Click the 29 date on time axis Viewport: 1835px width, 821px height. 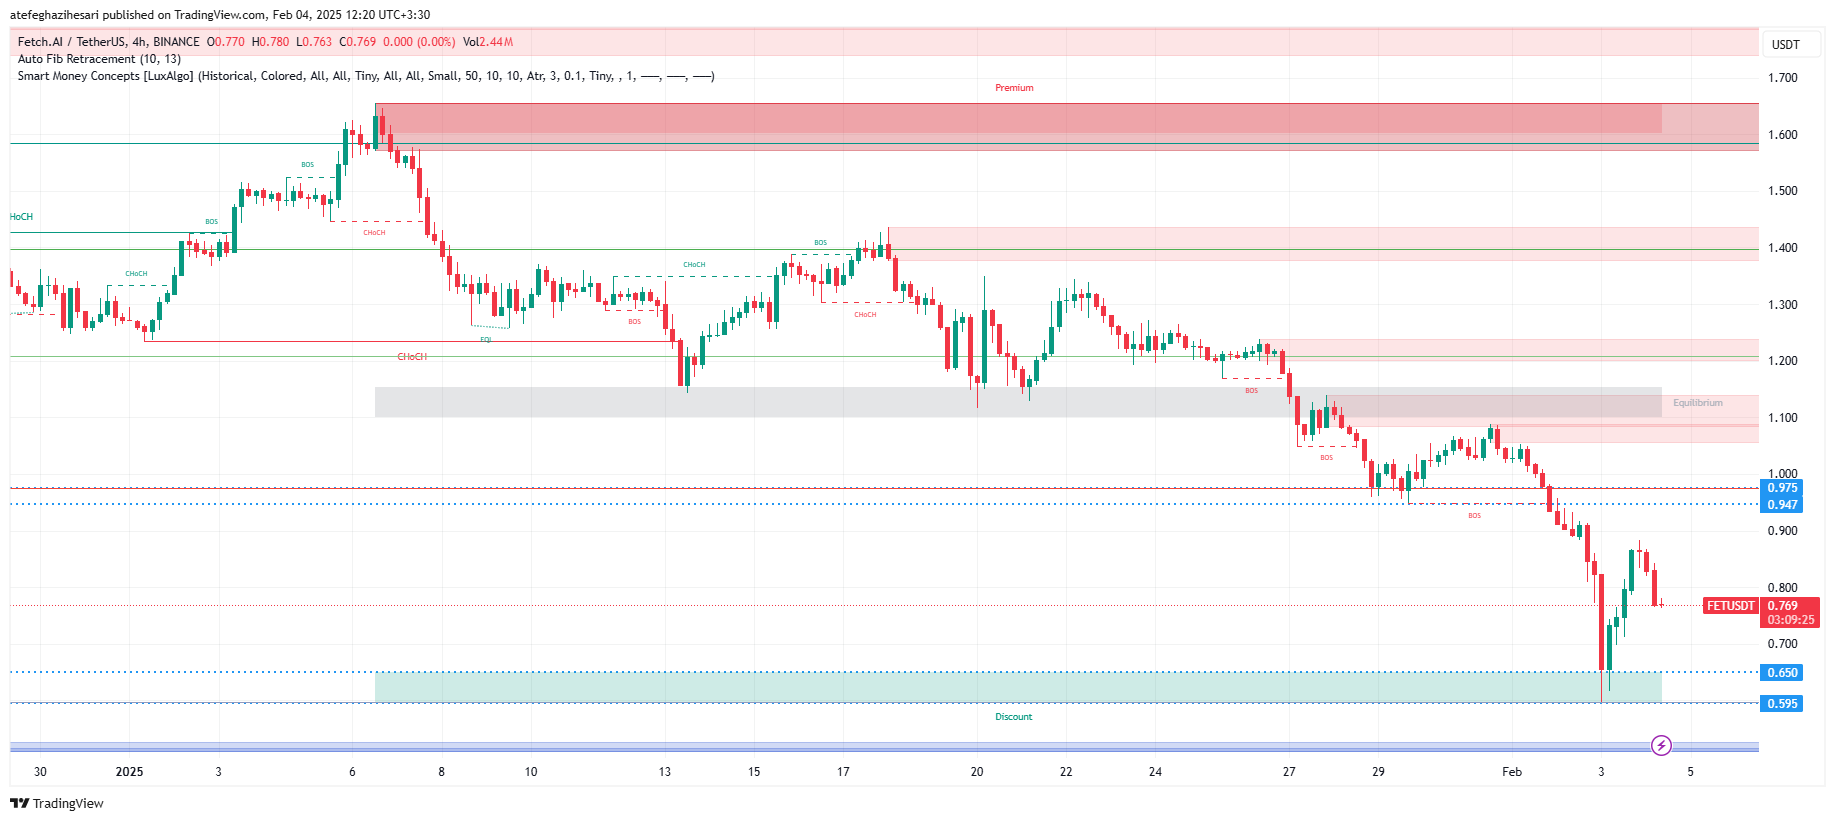tap(1379, 772)
